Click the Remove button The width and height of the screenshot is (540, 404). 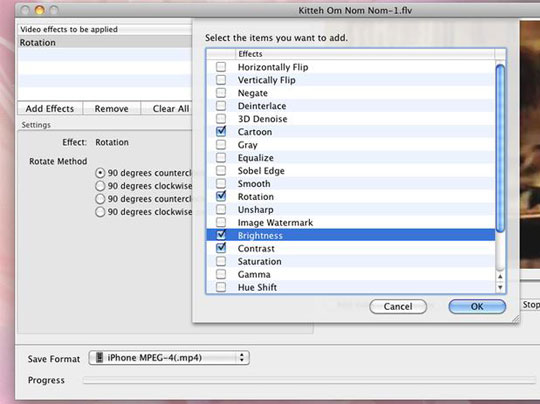tap(111, 109)
